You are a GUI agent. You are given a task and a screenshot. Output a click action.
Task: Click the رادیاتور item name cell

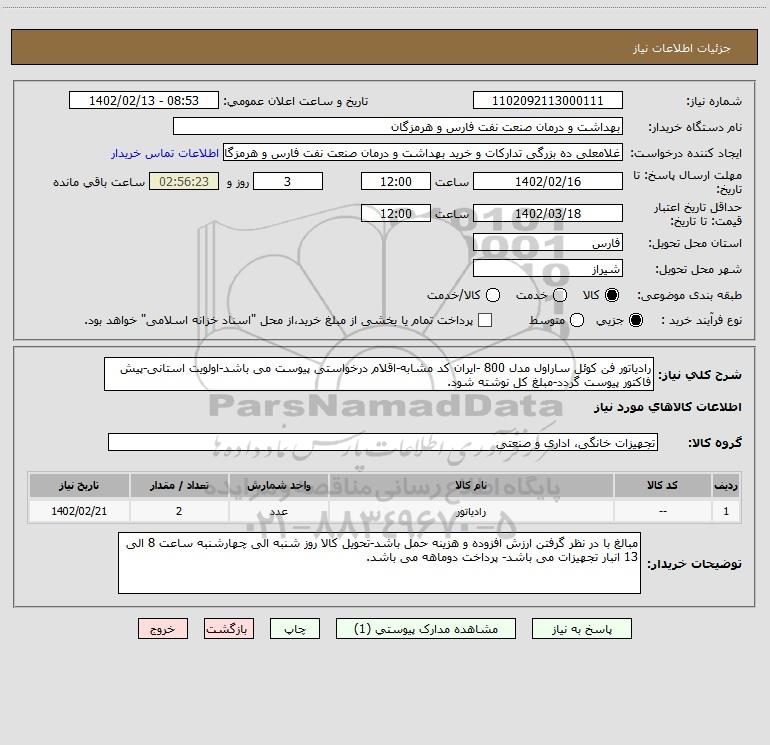[471, 511]
